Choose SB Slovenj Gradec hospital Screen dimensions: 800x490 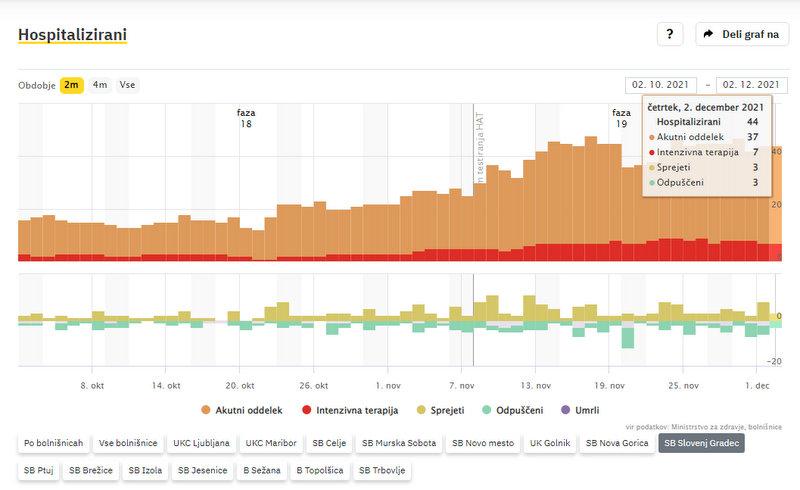click(701, 442)
